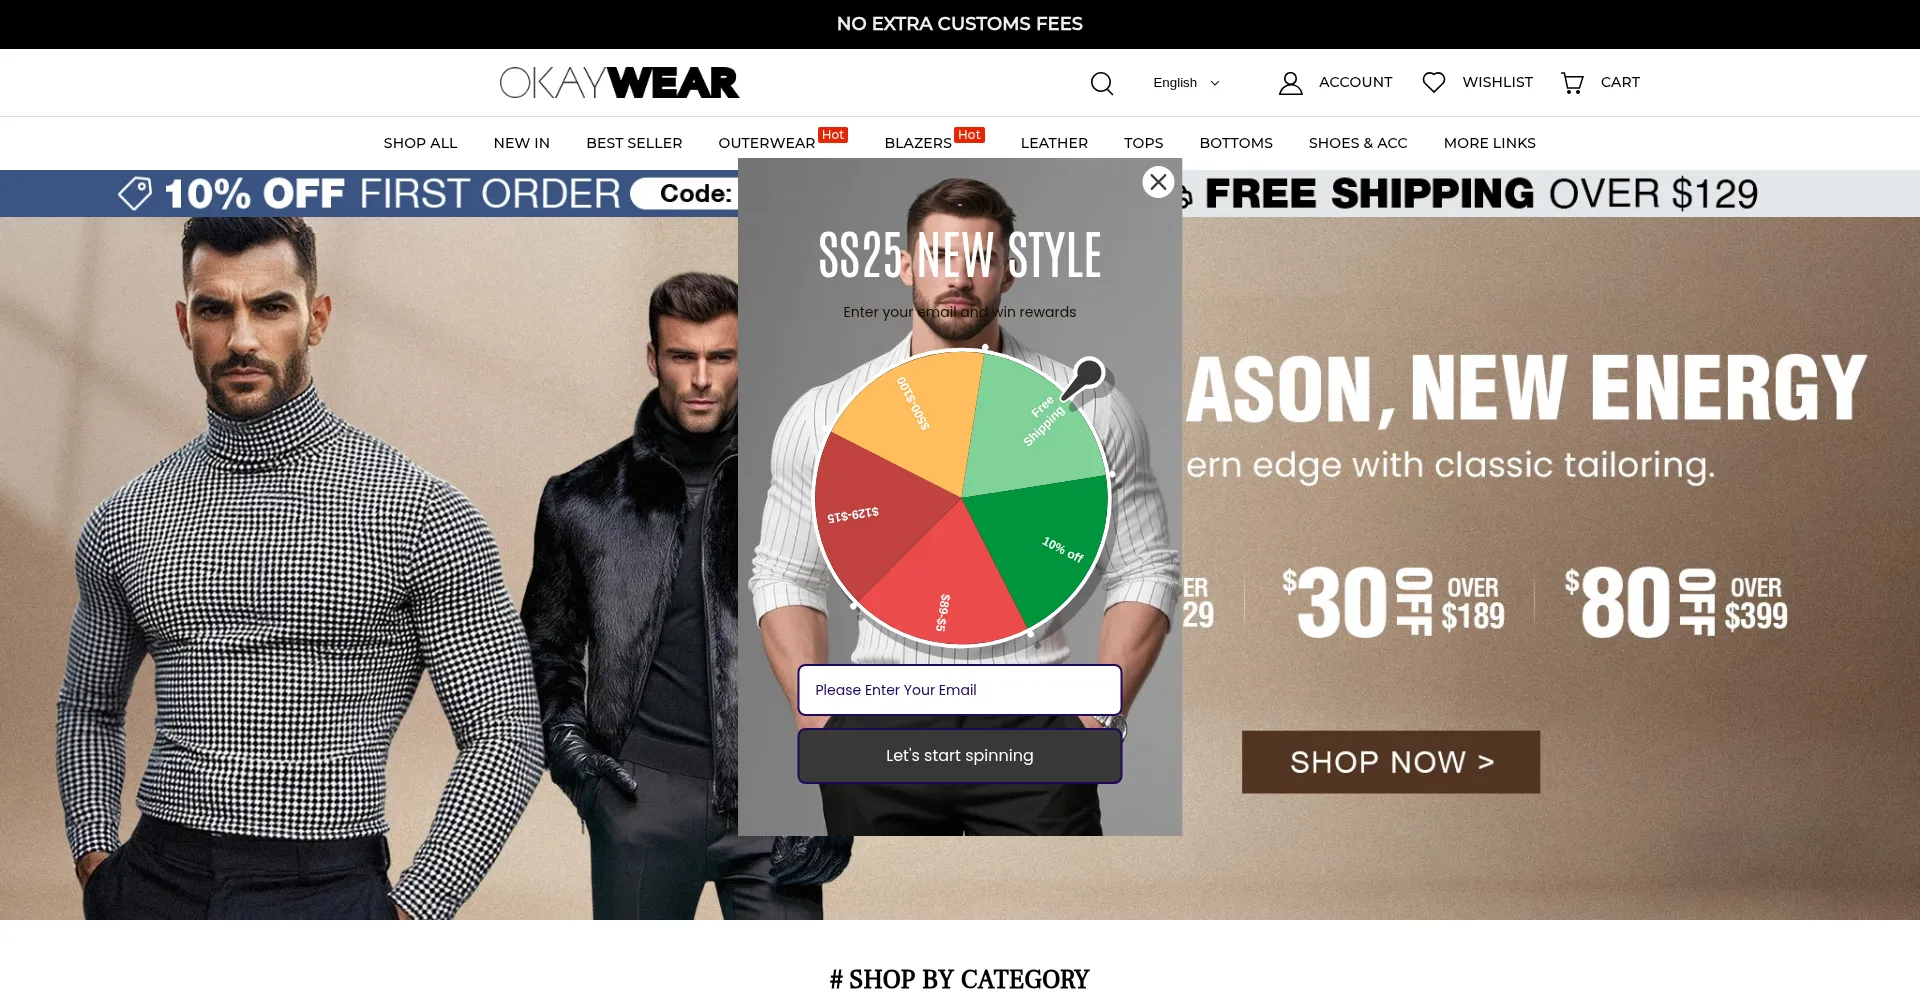Open the MORE LINKS menu

(x=1489, y=143)
